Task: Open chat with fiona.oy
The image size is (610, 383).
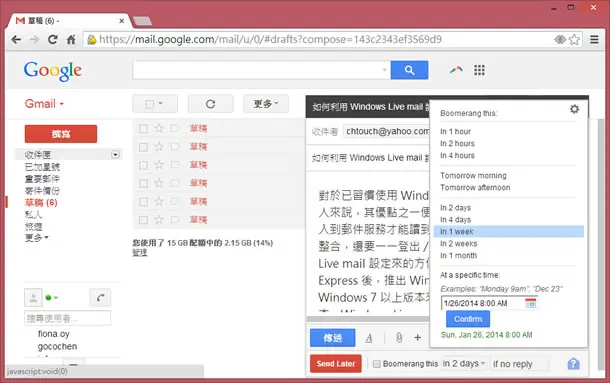Action: click(54, 334)
